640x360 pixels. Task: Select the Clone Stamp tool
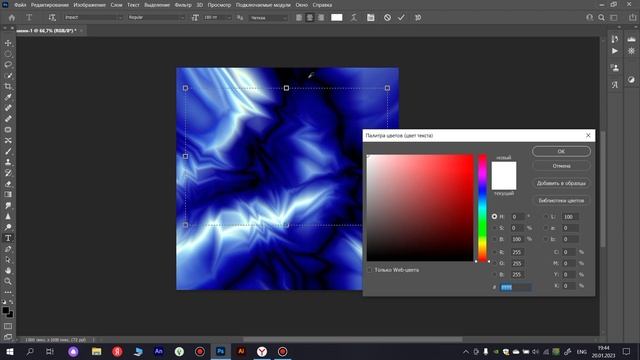(8, 162)
